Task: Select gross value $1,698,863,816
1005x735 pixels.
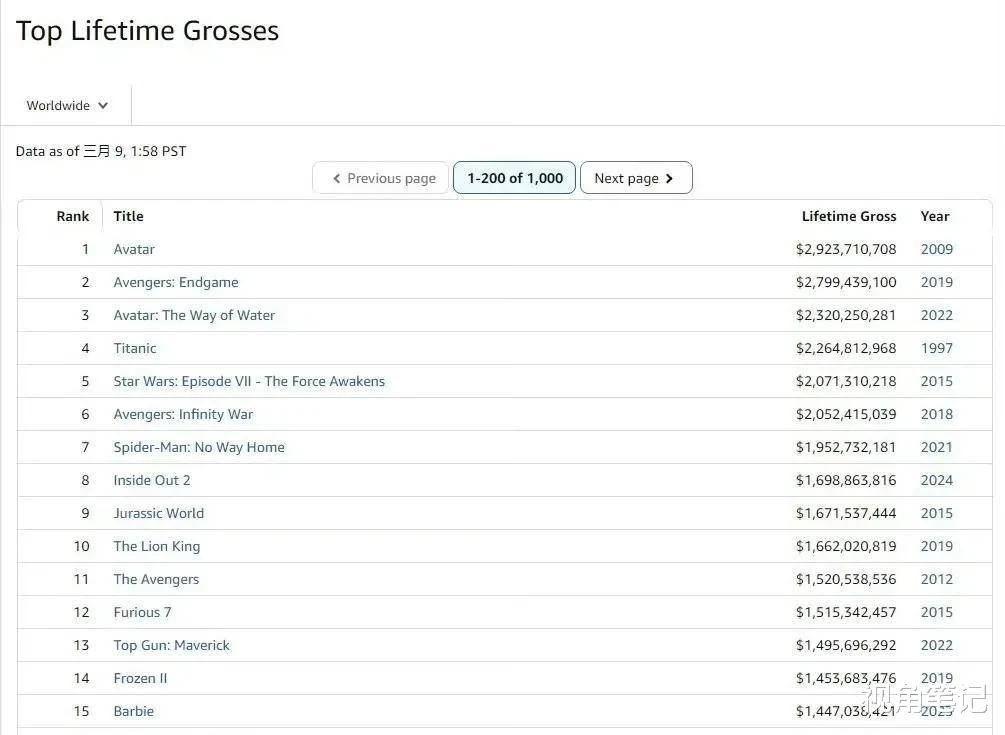Action: (846, 481)
